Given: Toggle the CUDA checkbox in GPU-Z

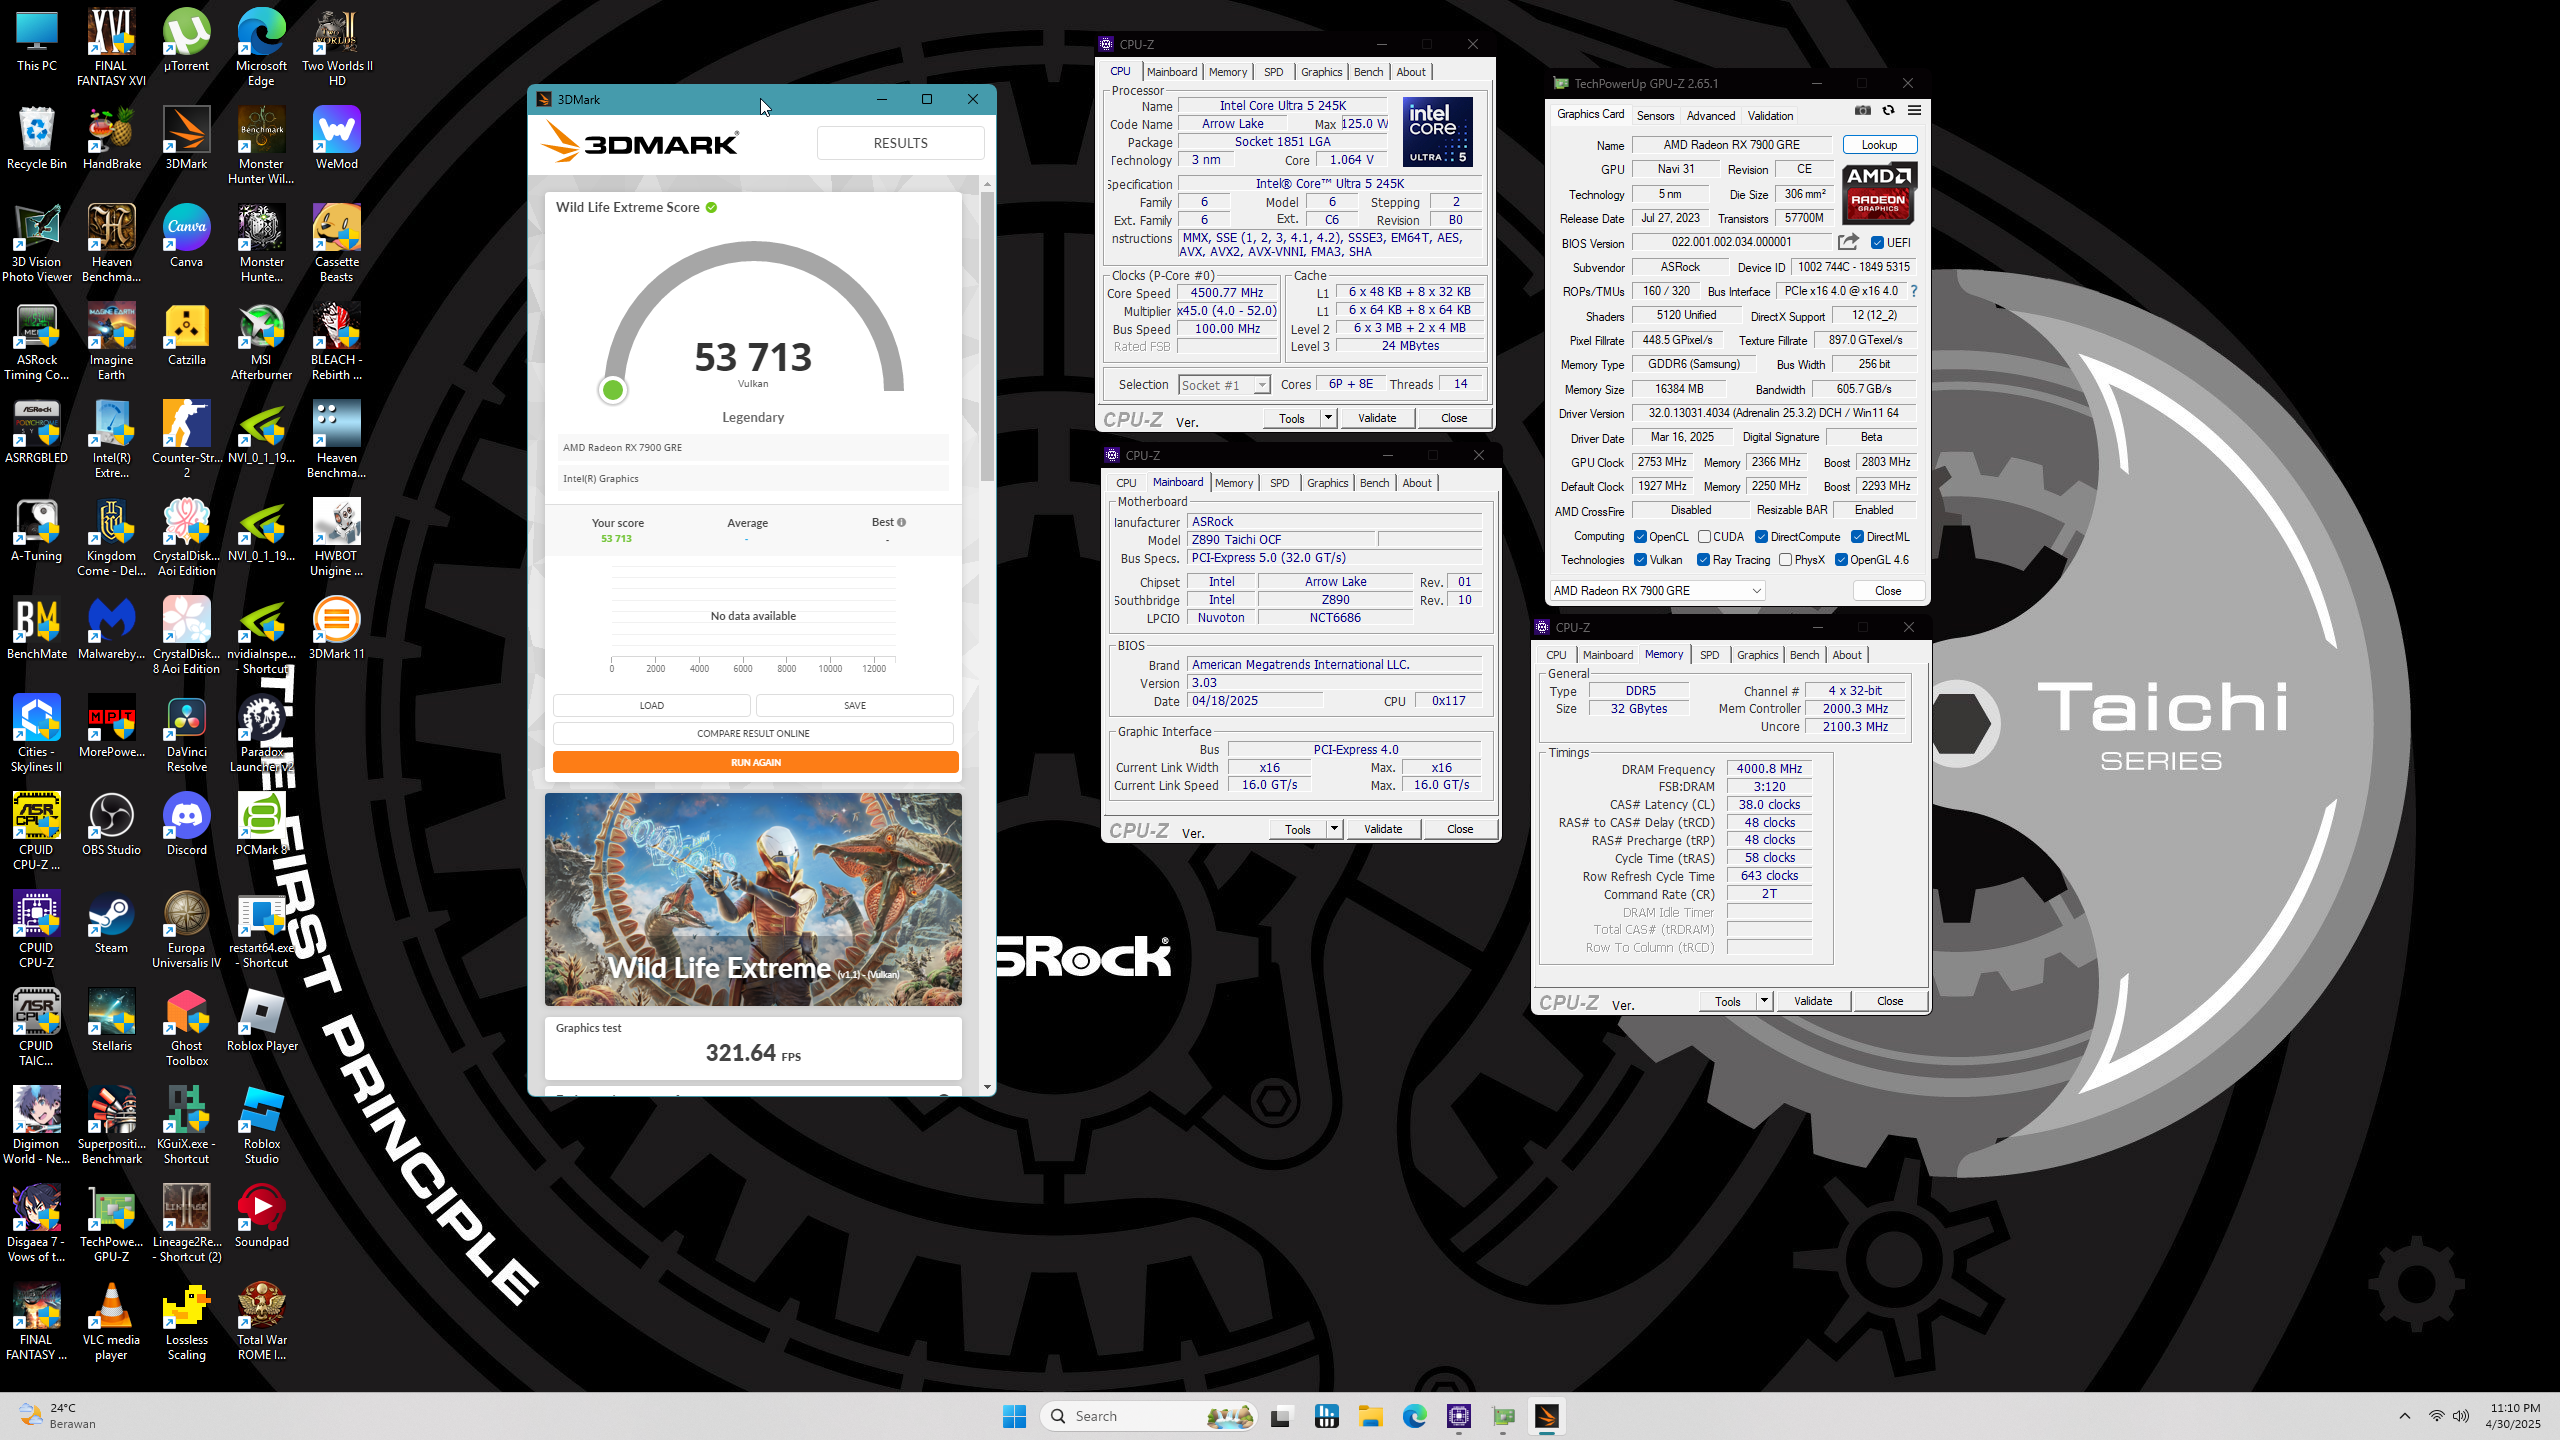Looking at the screenshot, I should click(x=1704, y=537).
